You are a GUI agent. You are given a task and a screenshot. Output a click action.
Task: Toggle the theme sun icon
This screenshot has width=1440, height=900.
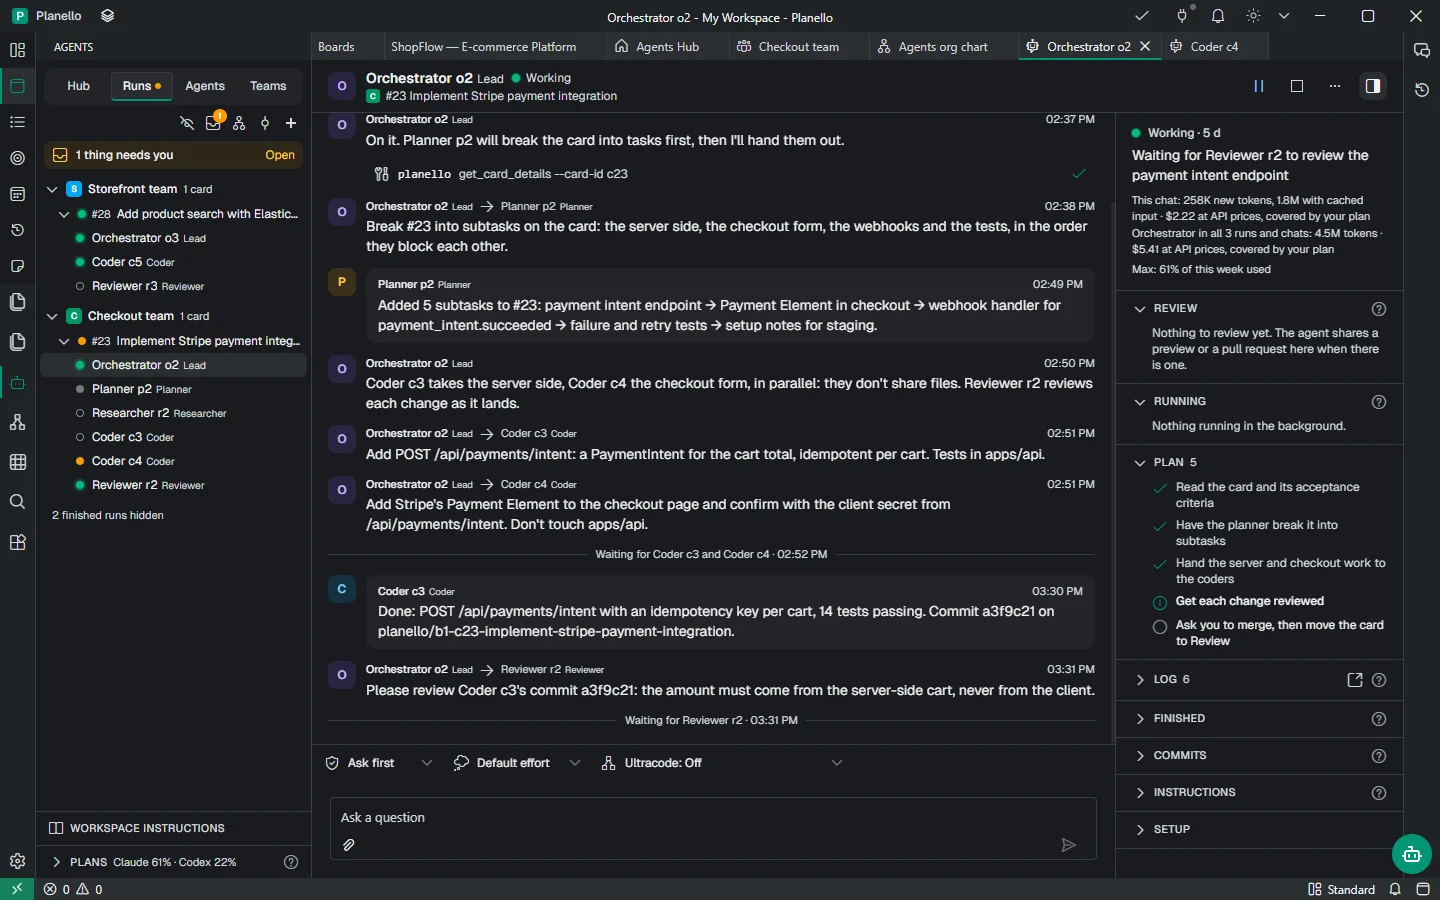tap(1253, 16)
